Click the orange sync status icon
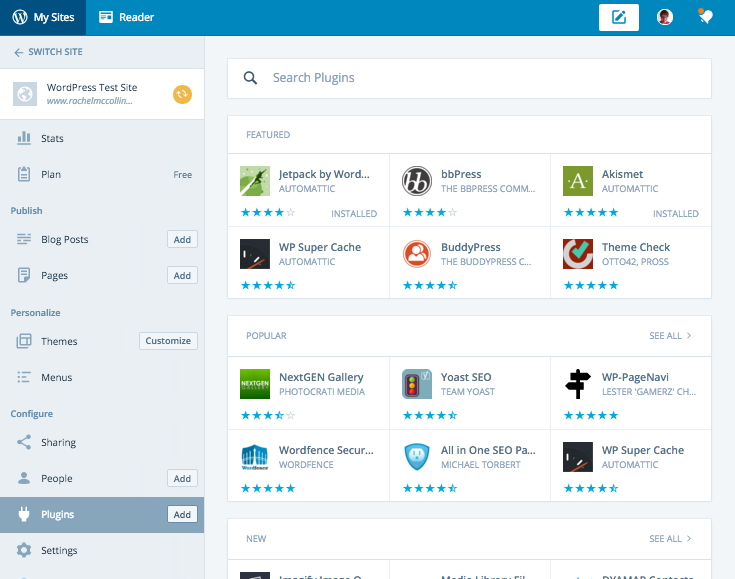This screenshot has width=735, height=579. (x=182, y=94)
